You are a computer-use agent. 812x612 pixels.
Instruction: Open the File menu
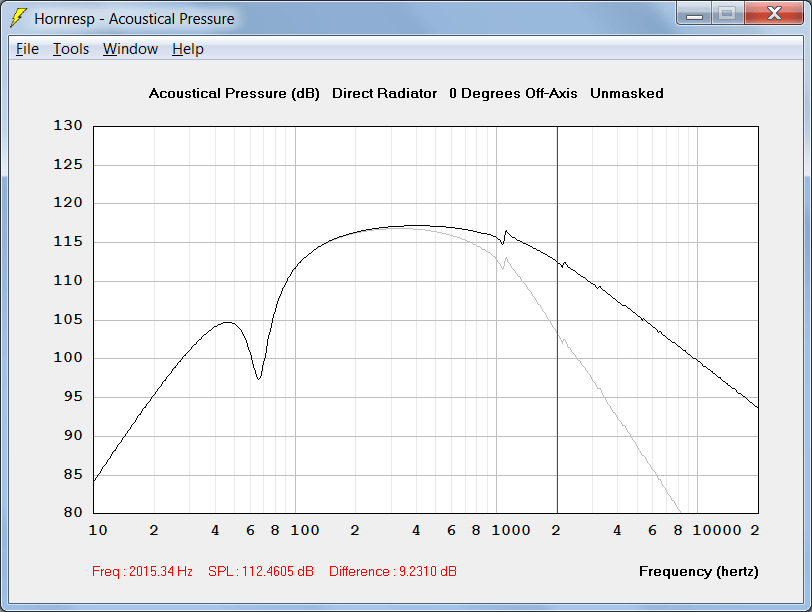point(27,49)
